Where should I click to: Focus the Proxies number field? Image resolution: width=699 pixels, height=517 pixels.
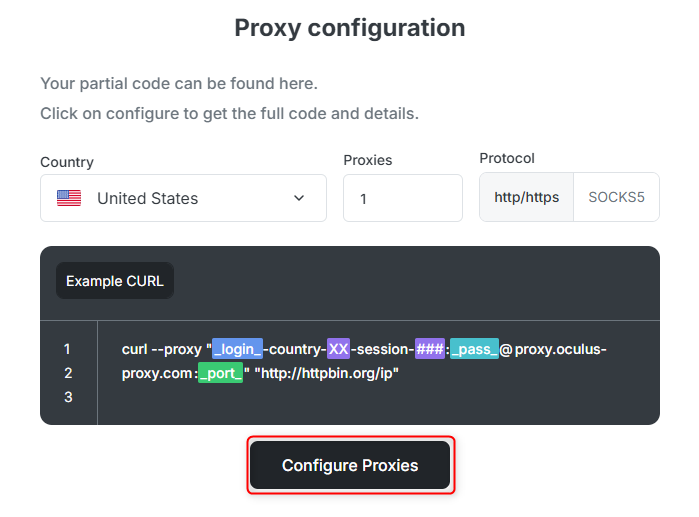click(x=403, y=198)
